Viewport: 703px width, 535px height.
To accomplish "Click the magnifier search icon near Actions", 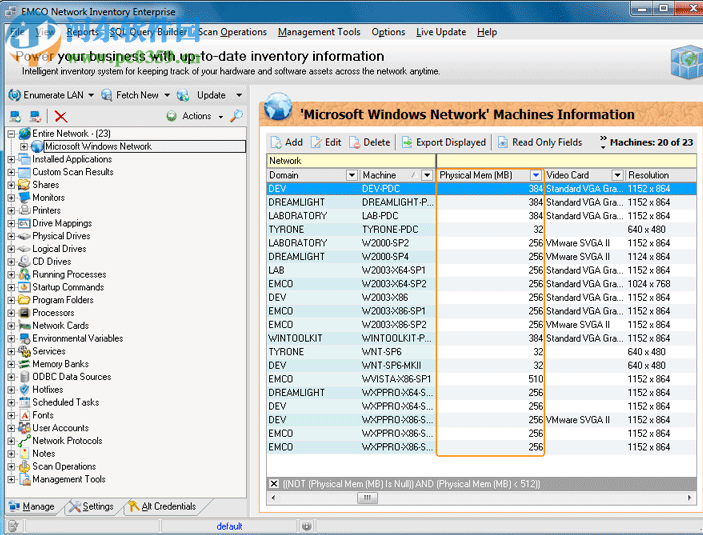I will [236, 116].
